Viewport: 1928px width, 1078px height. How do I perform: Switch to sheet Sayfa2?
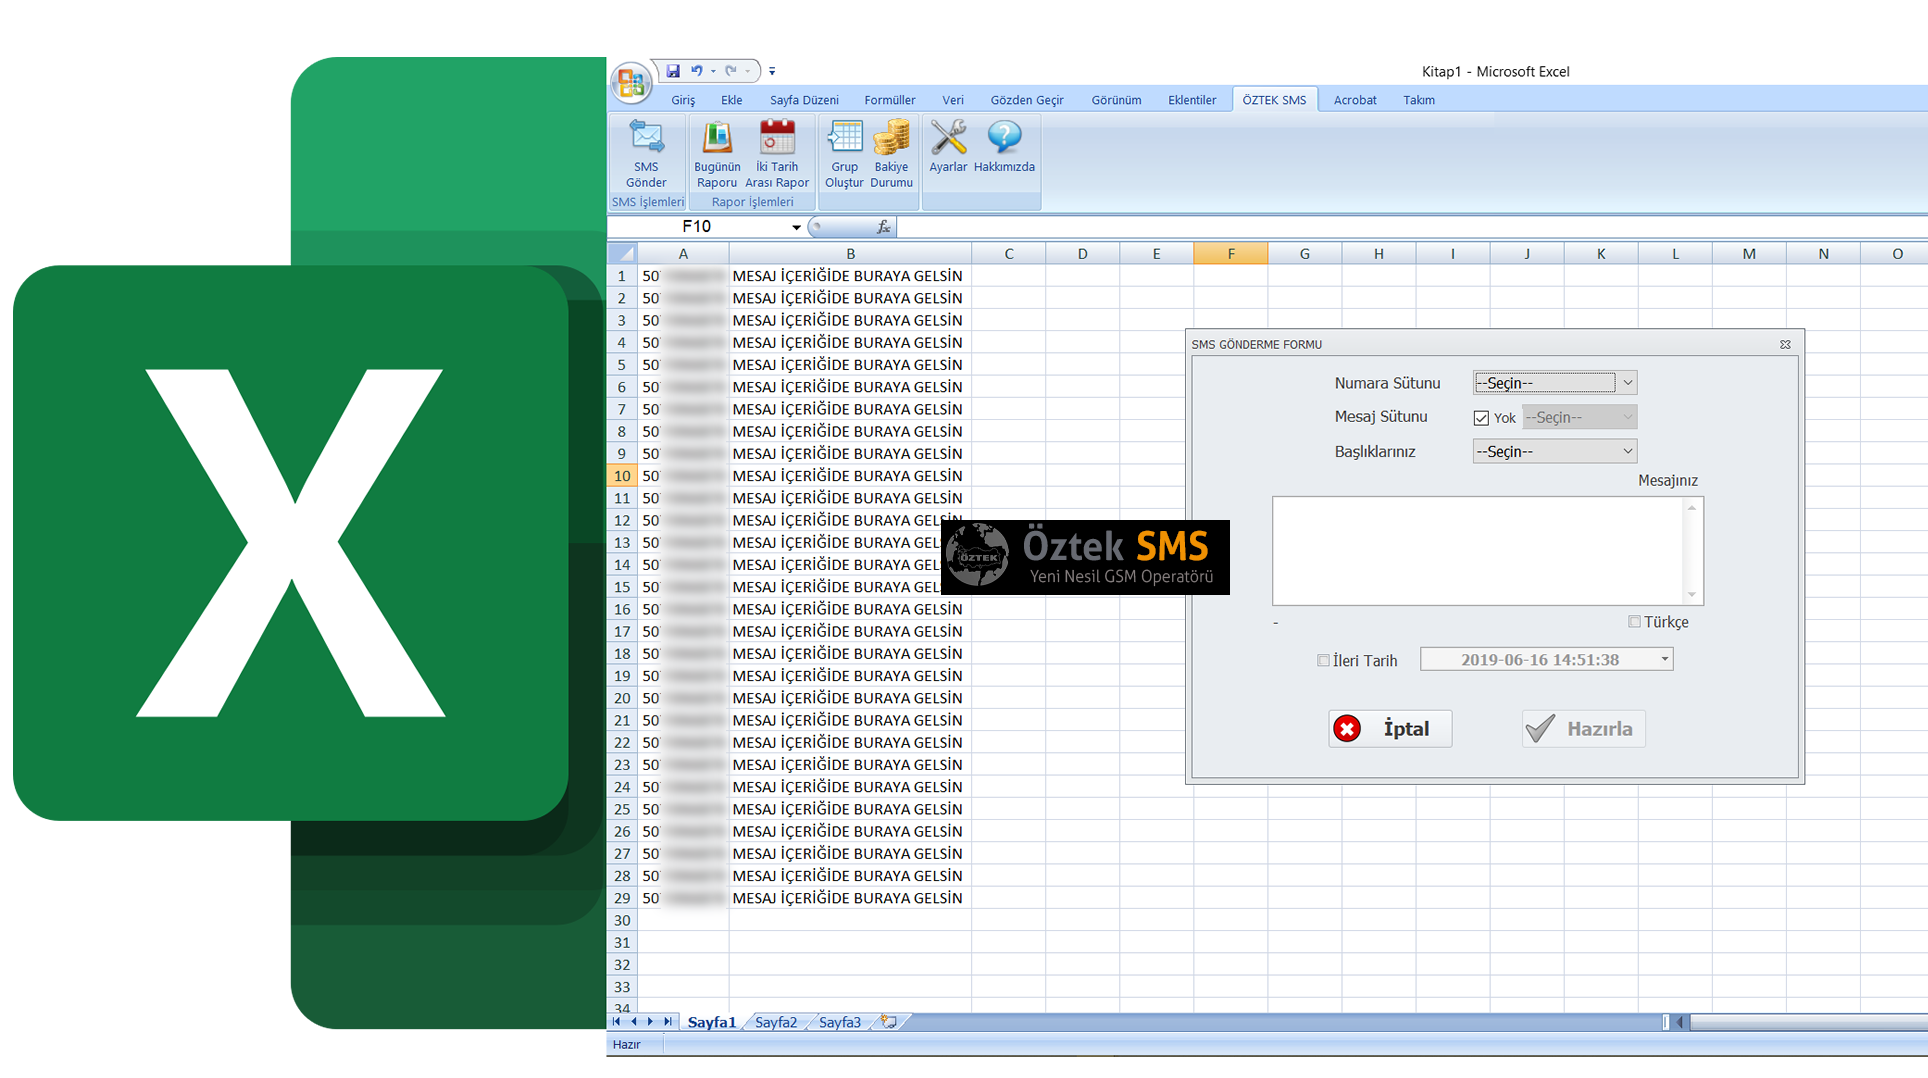pos(776,1022)
